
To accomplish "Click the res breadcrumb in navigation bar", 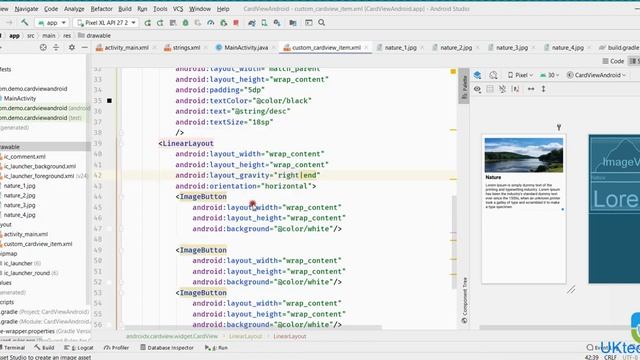I will pos(67,36).
